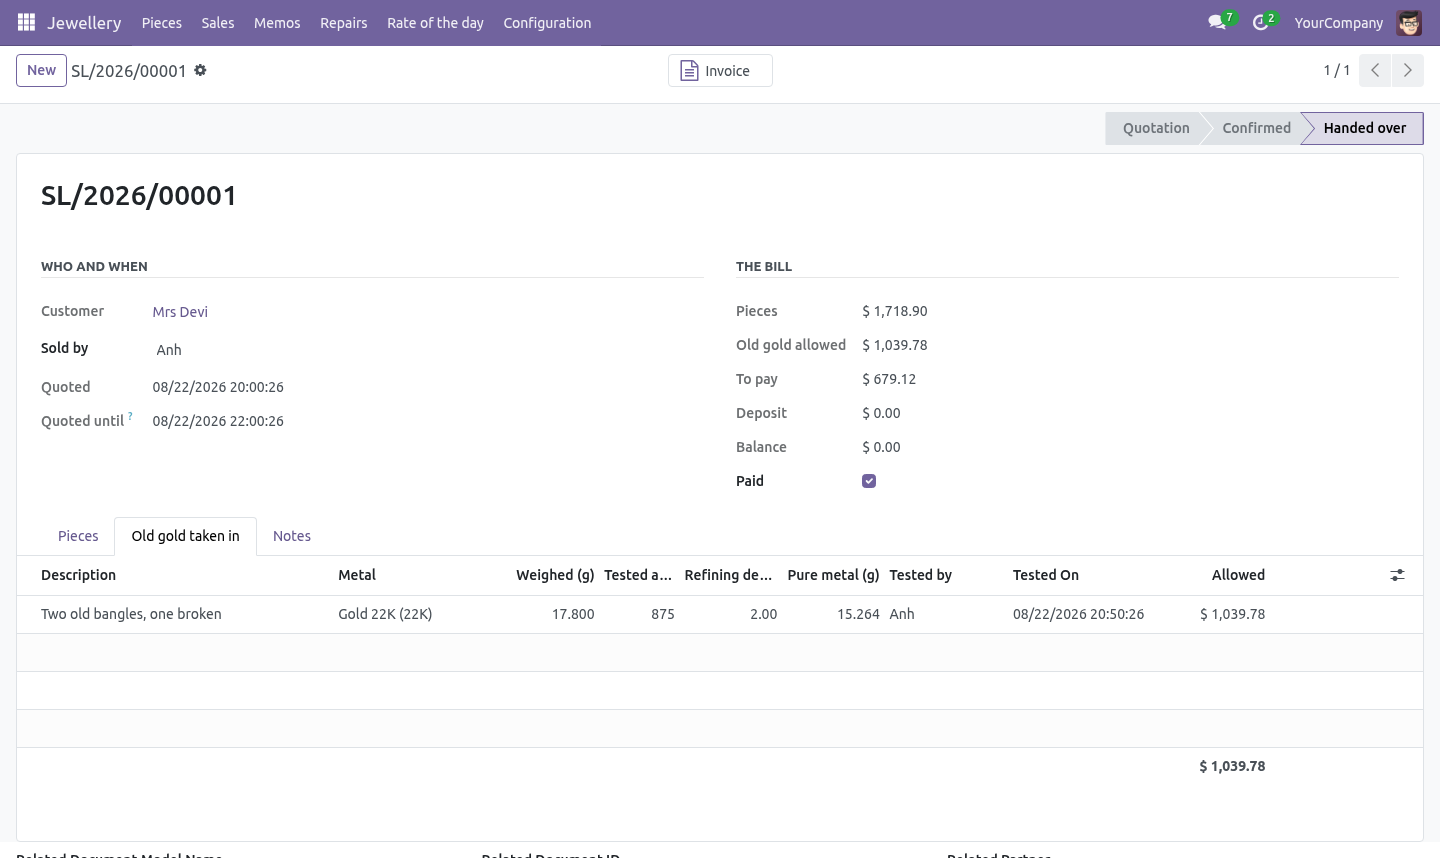Open the Configuration menu
This screenshot has width=1440, height=858.
point(547,22)
